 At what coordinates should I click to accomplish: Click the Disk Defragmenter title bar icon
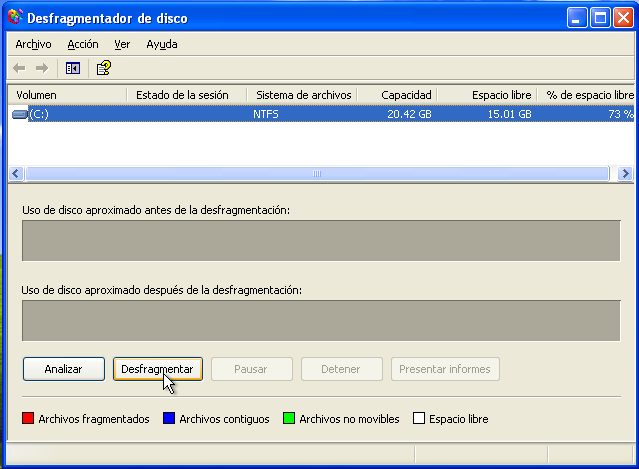tap(15, 18)
